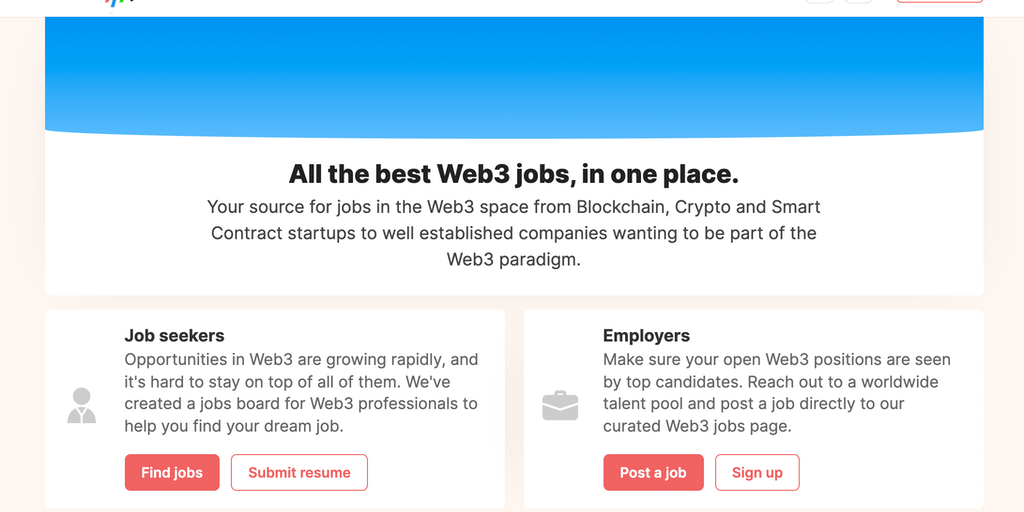1024x512 pixels.
Task: Click the left small square header button
Action: (819, 2)
